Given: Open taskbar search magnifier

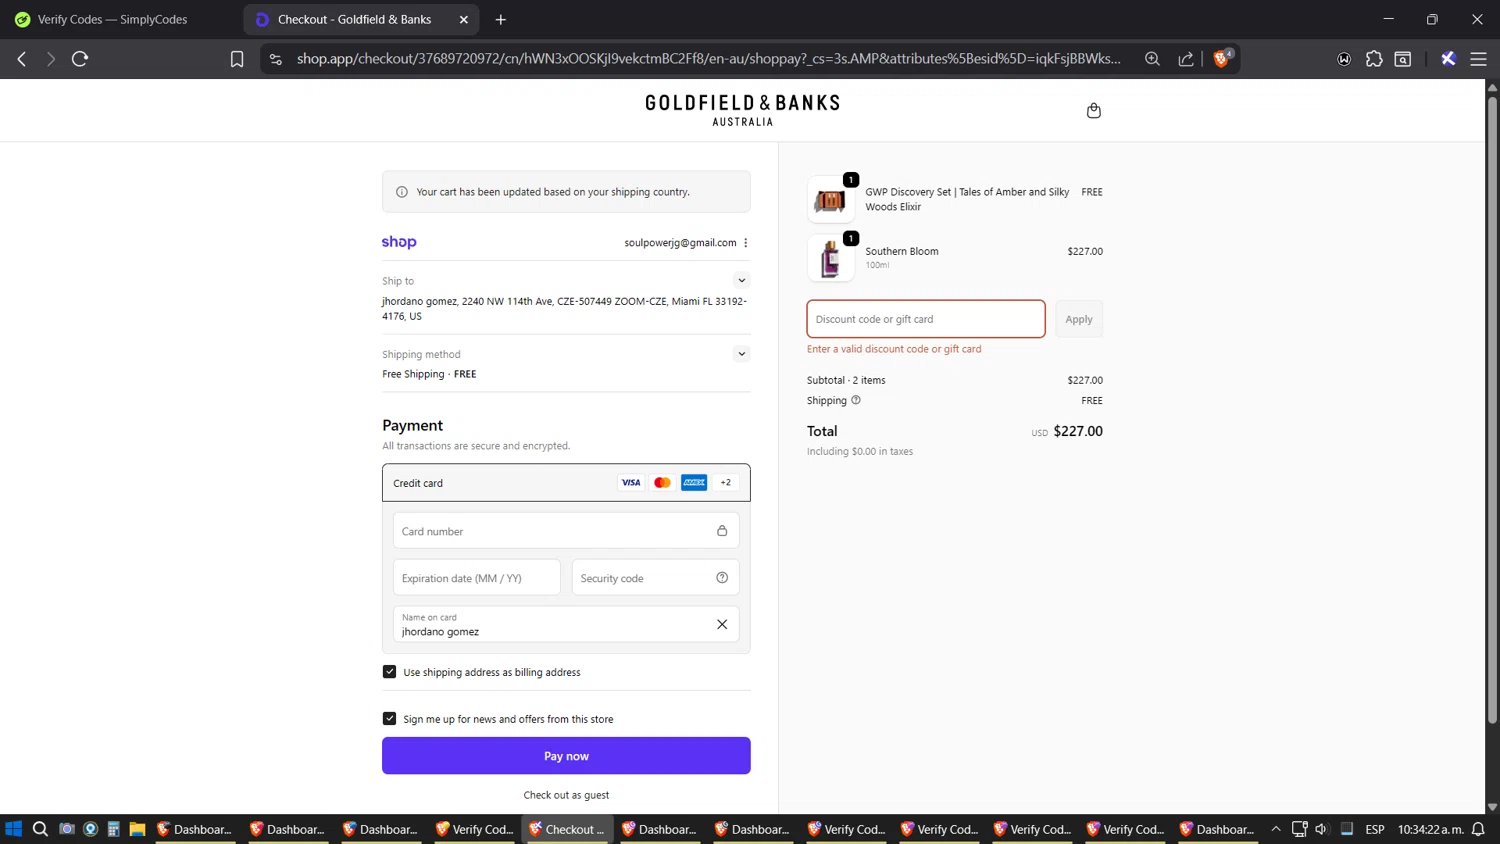Looking at the screenshot, I should (x=40, y=829).
